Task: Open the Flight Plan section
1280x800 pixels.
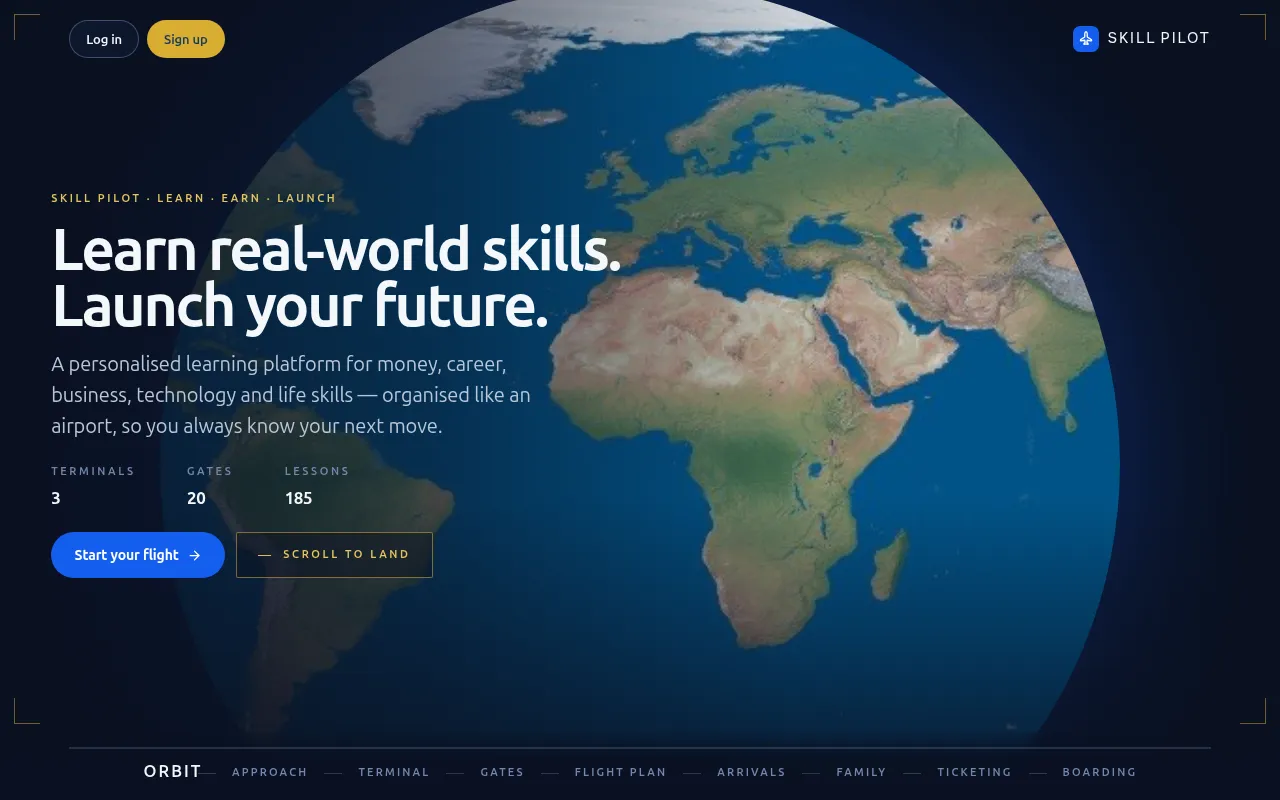Action: pyautogui.click(x=620, y=772)
